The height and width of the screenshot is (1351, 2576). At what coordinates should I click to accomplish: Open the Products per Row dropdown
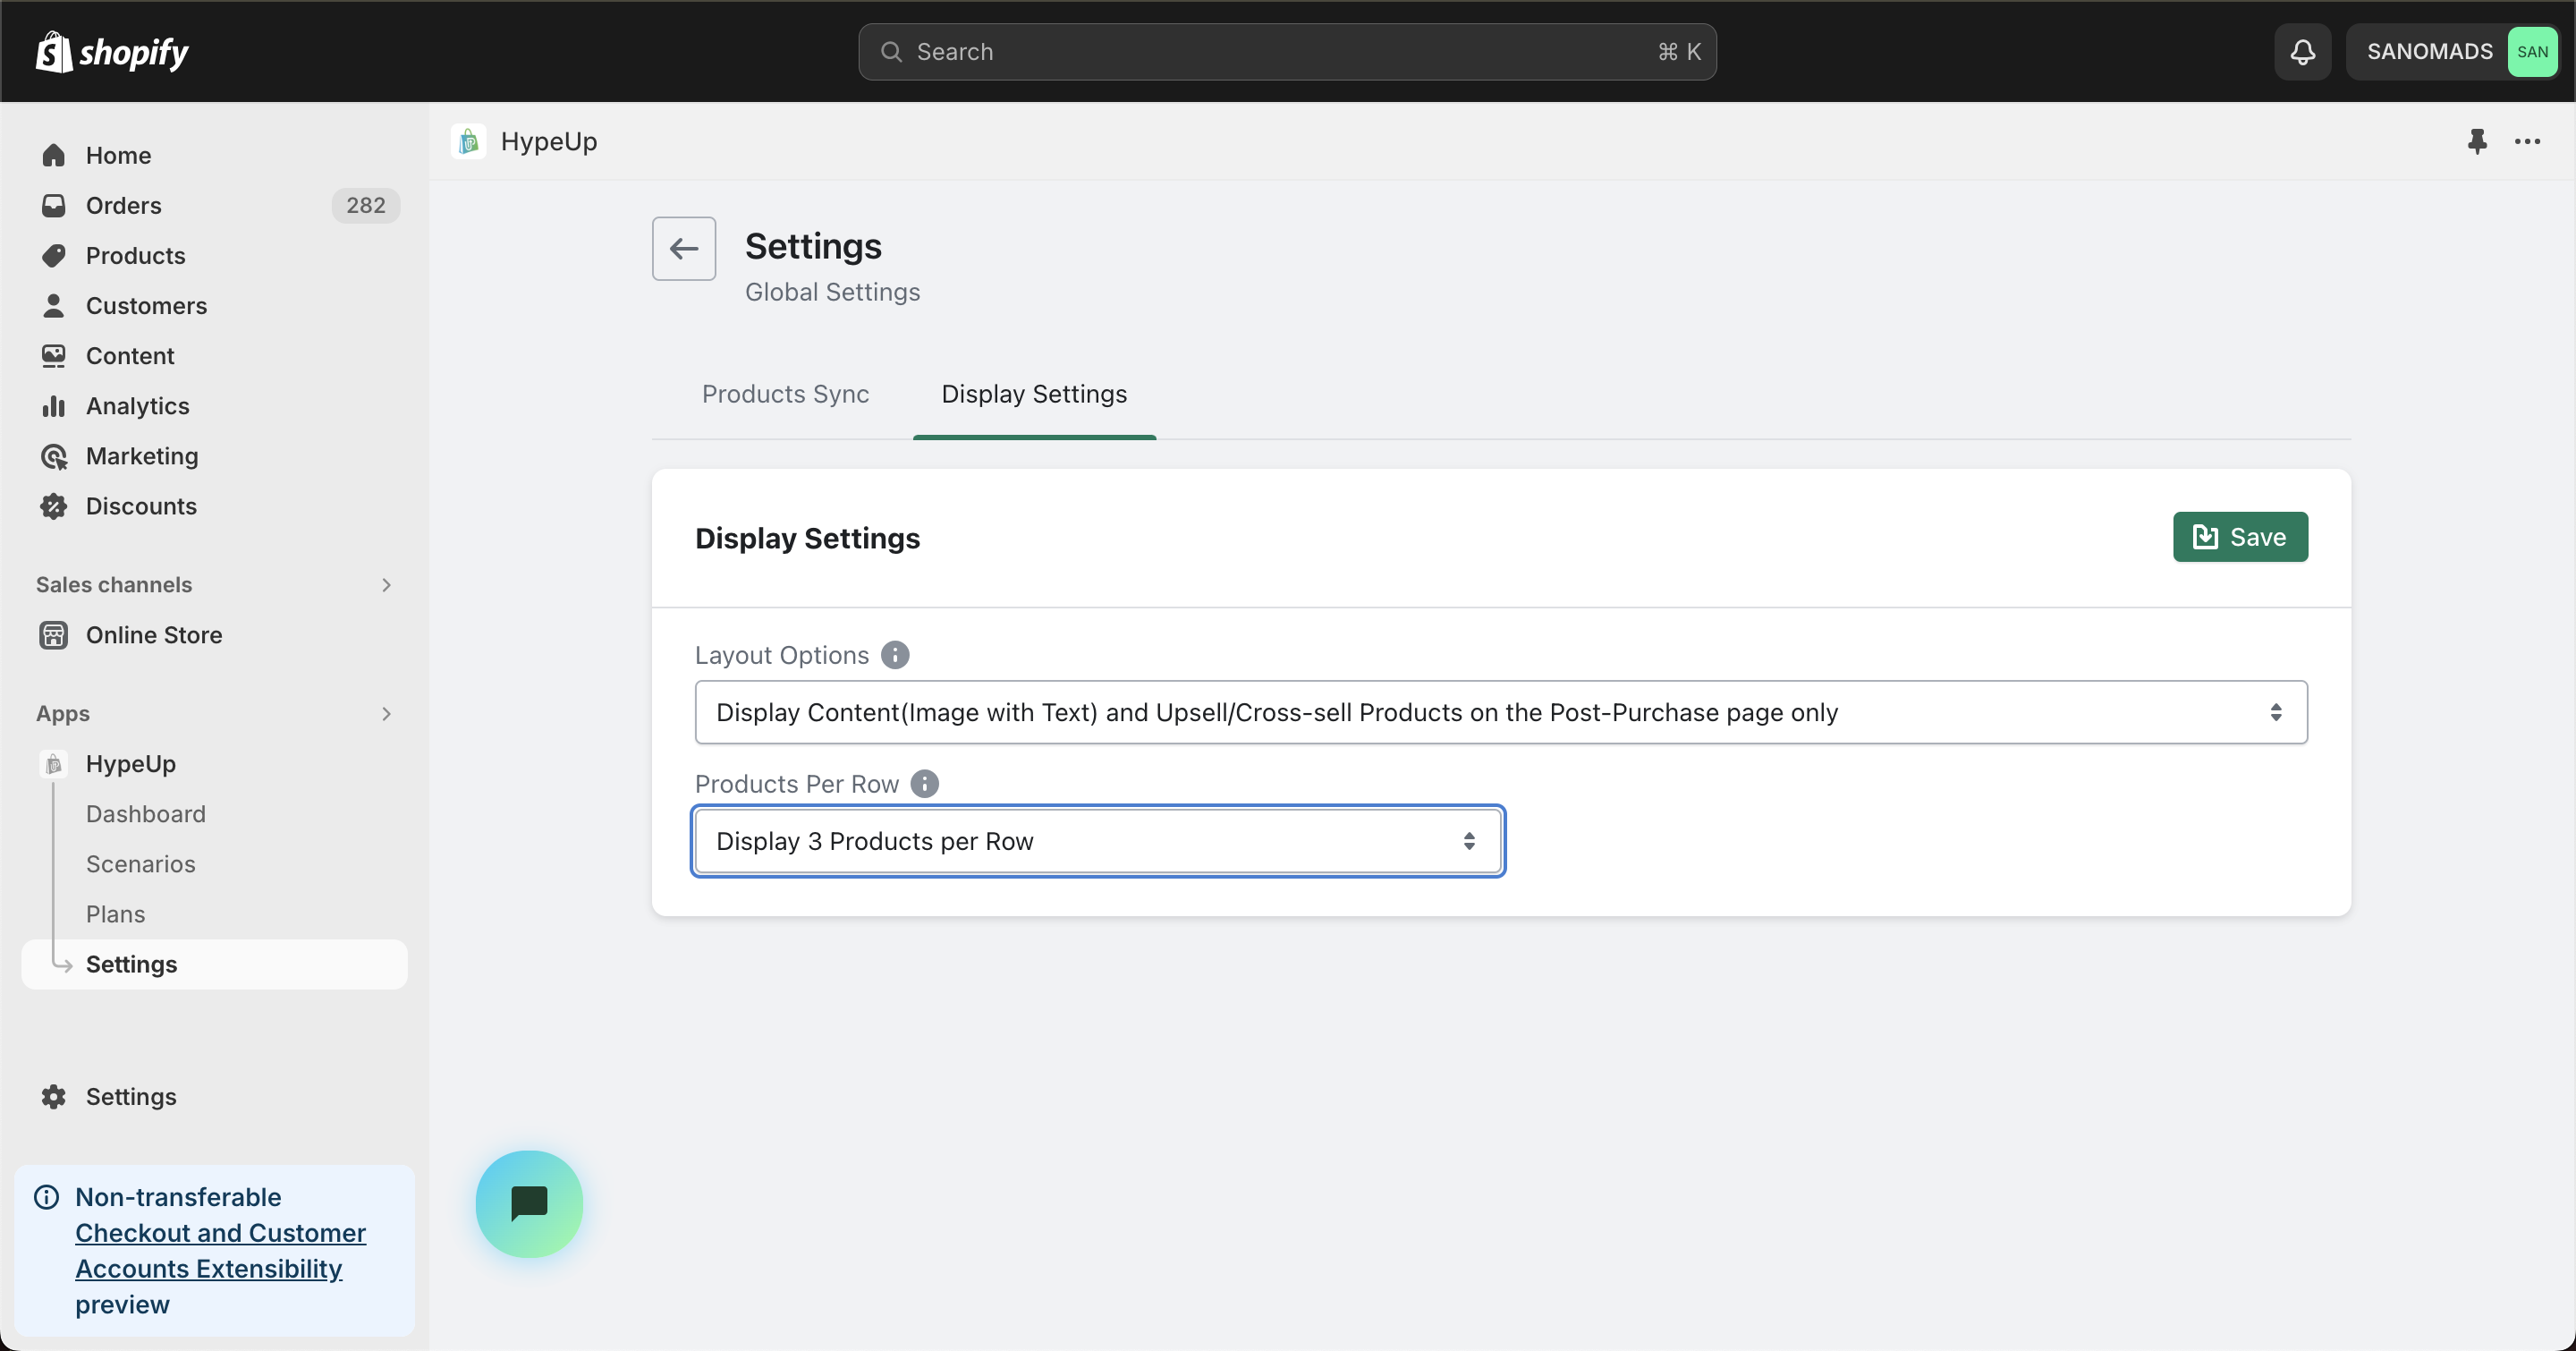[1097, 841]
